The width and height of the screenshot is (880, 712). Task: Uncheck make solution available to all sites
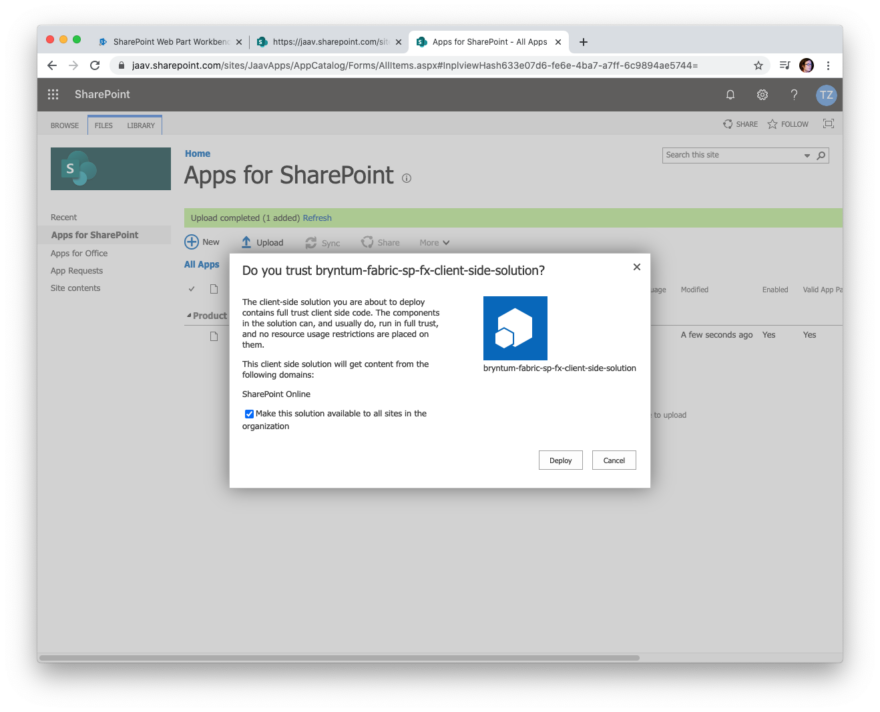(x=249, y=413)
